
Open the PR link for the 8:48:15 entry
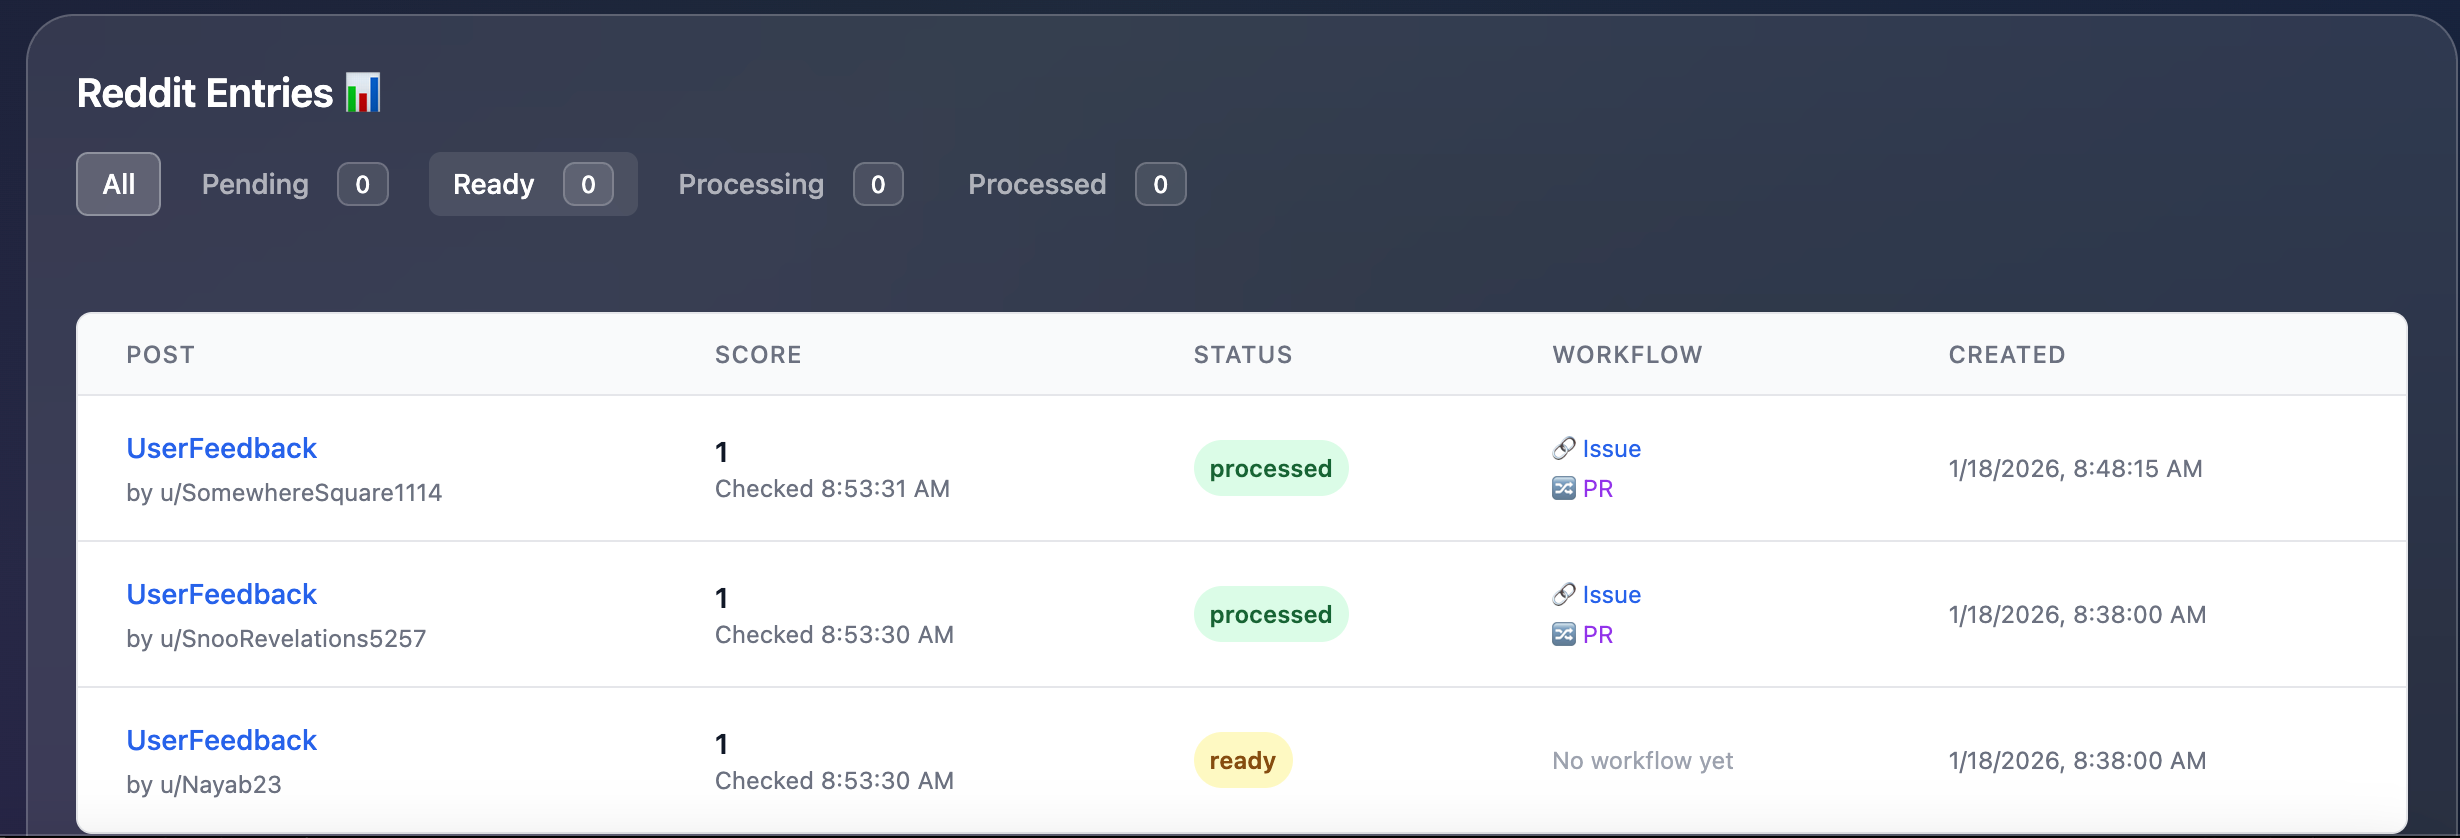[x=1598, y=489]
